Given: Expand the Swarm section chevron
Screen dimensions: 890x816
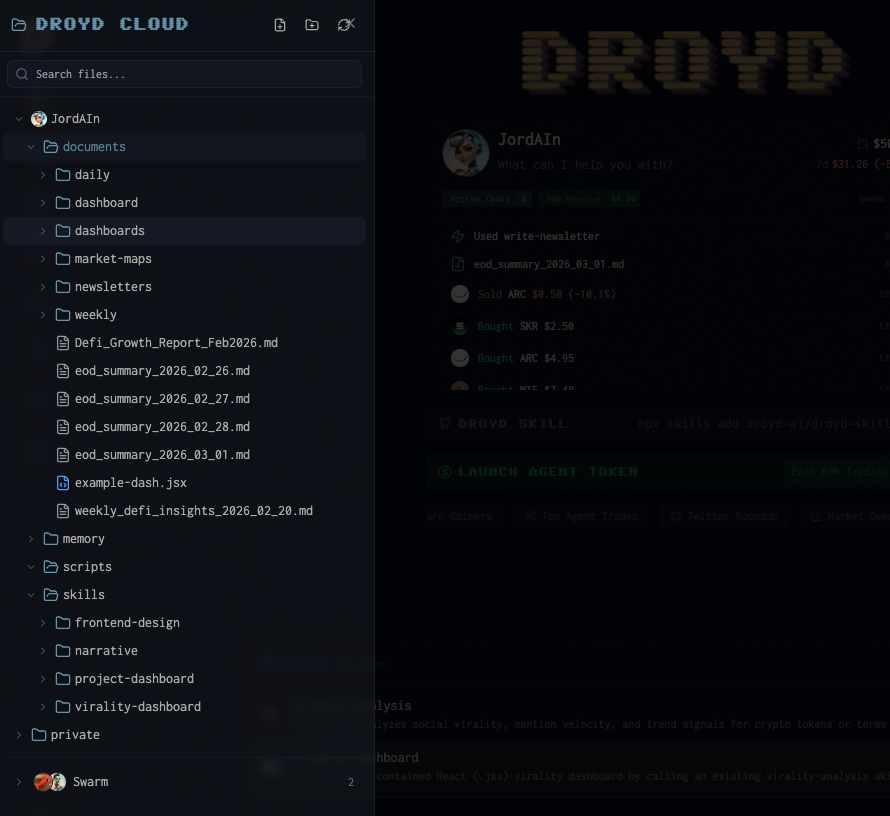Looking at the screenshot, I should [x=19, y=782].
